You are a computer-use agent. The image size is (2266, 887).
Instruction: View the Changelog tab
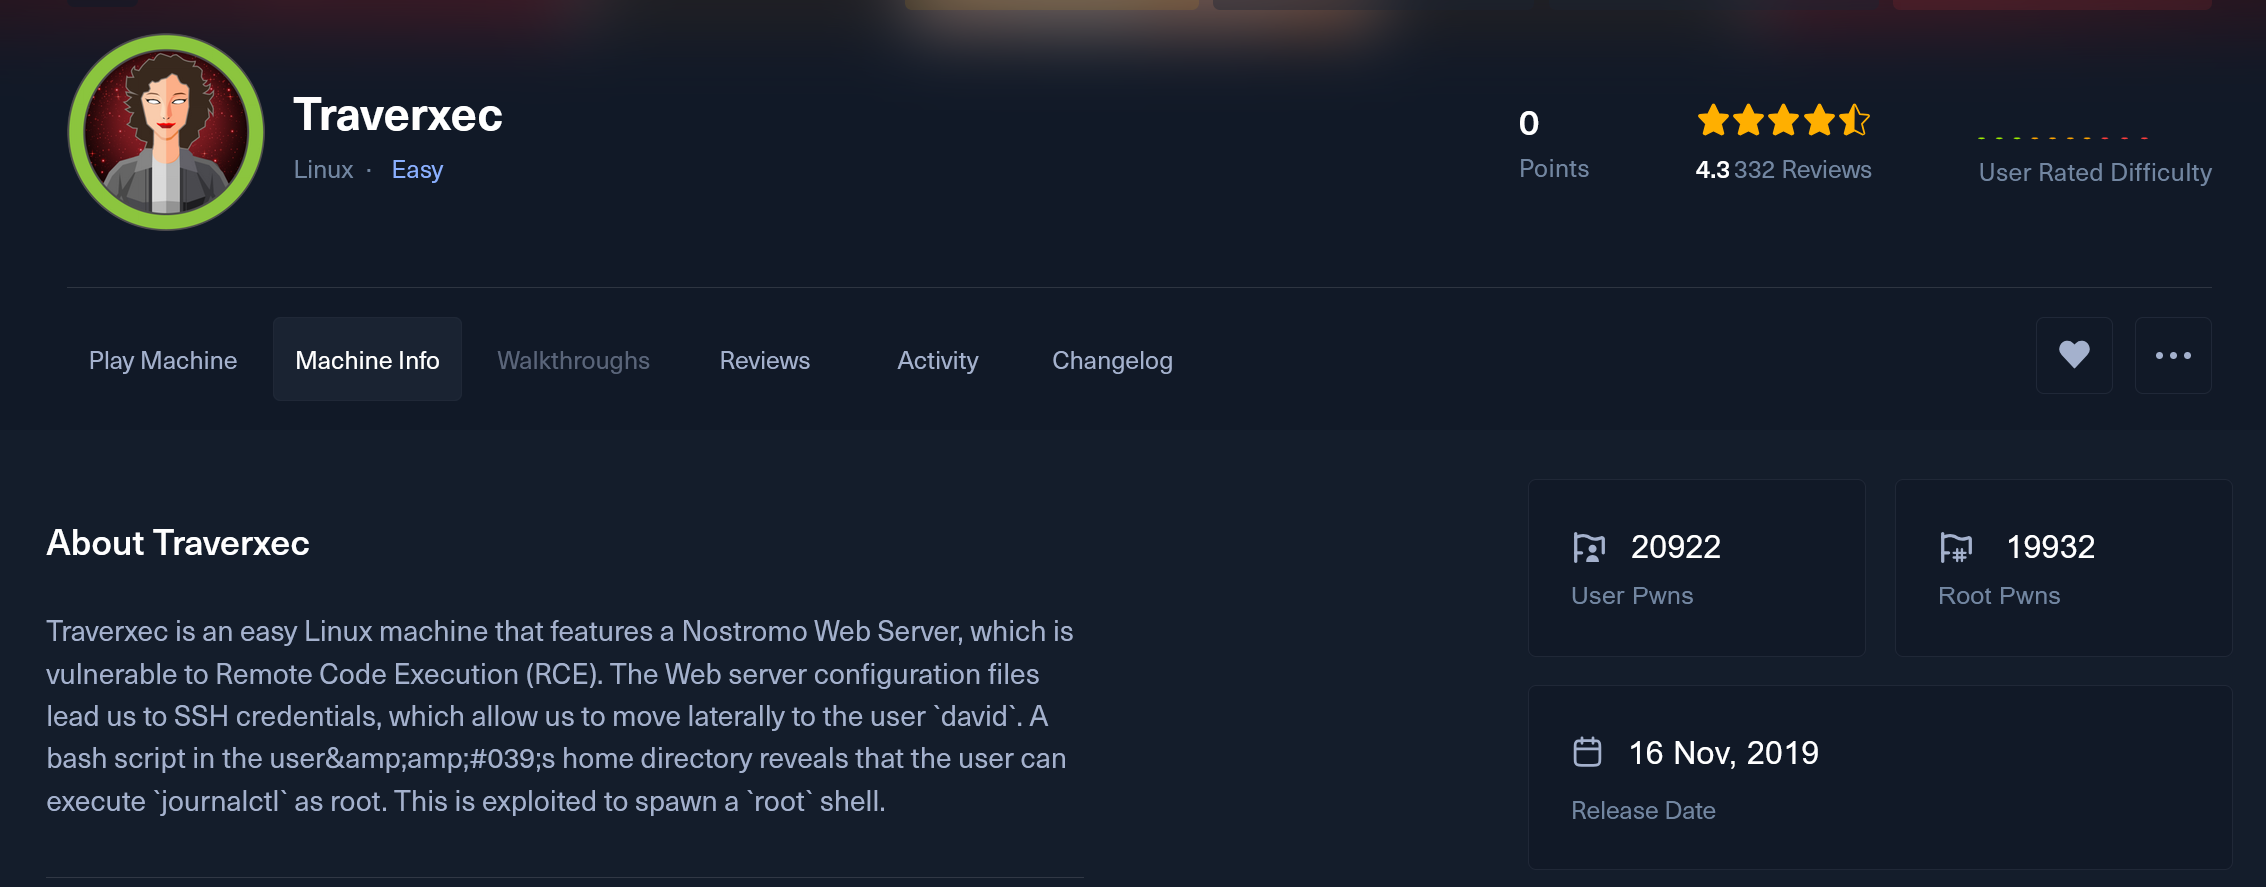pyautogui.click(x=1112, y=360)
